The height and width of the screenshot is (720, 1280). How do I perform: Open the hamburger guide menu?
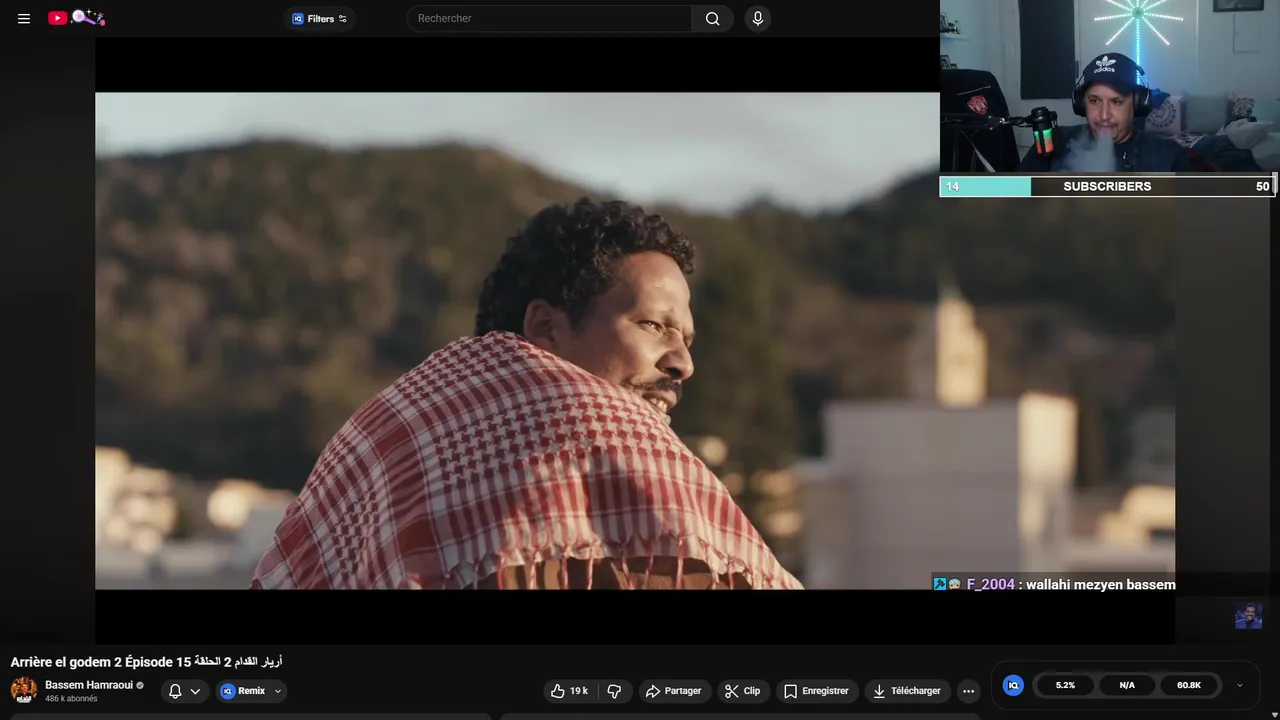tap(24, 18)
